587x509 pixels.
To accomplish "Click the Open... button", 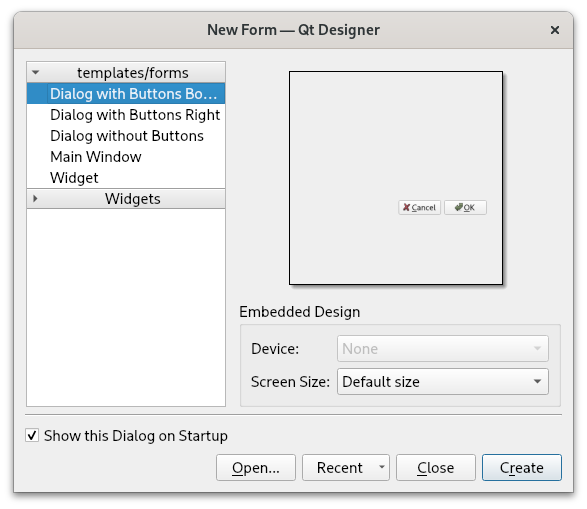I will tap(256, 467).
